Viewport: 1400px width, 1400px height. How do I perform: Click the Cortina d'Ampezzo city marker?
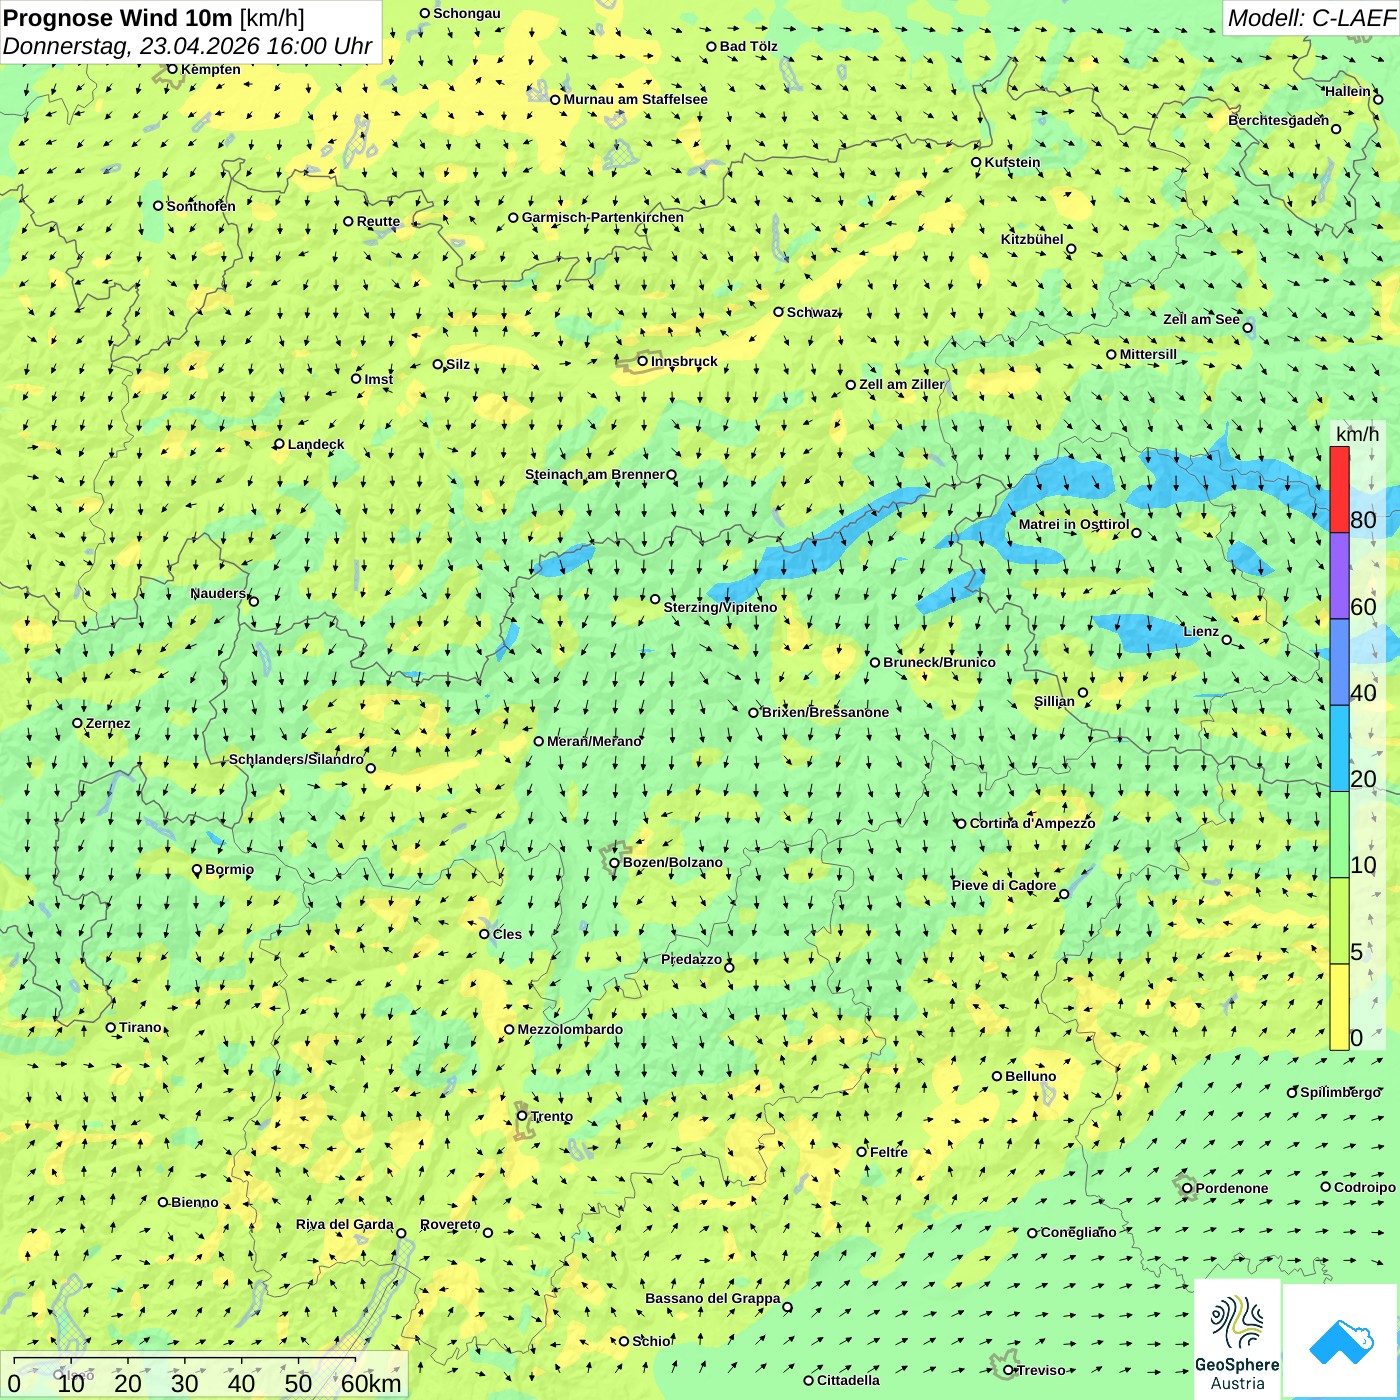[x=962, y=824]
